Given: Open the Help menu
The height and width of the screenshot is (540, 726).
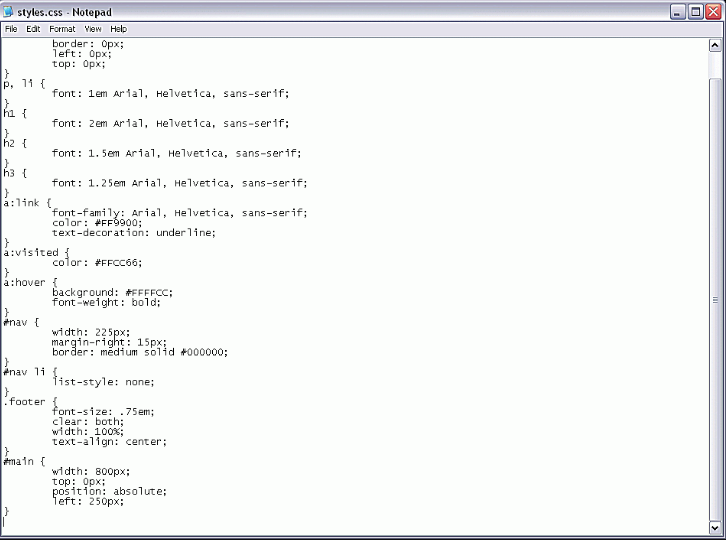Looking at the screenshot, I should point(118,29).
